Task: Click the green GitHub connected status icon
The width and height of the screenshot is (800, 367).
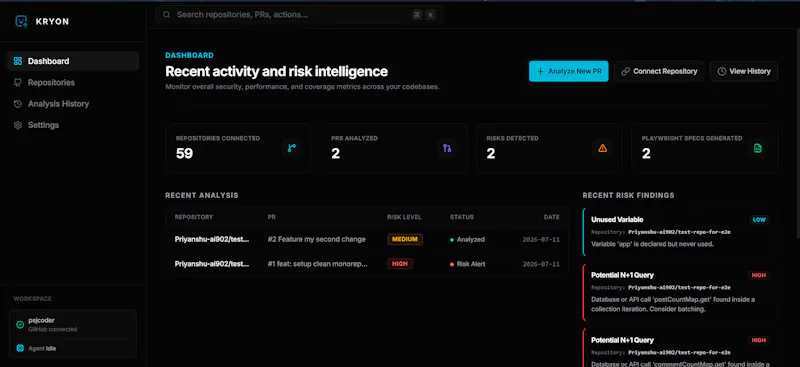Action: (20, 325)
